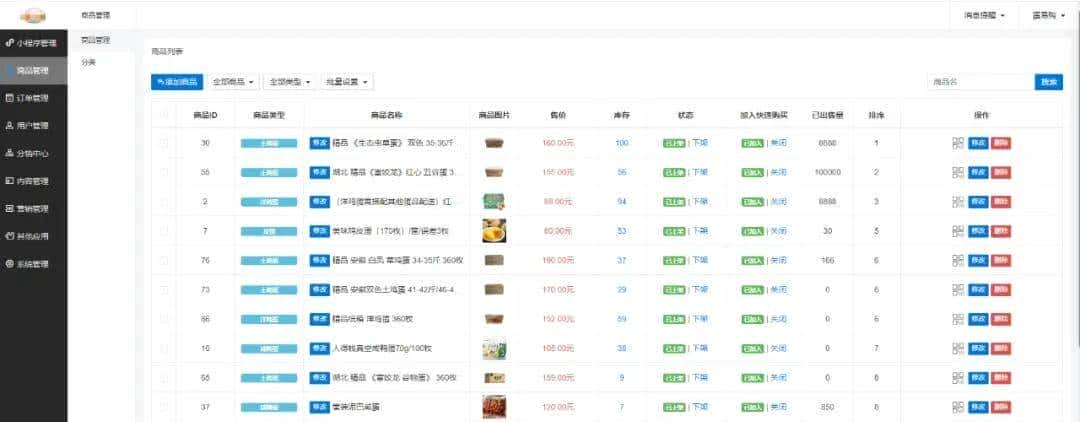This screenshot has width=1080, height=422.
Task: Click the blue 添加商品 button
Action: [177, 82]
